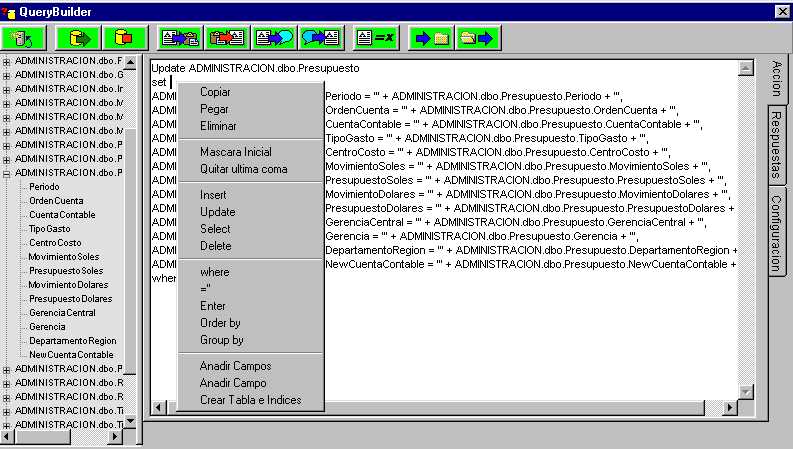Click the folder-with-outgoing-arrow toolbar icon
The width and height of the screenshot is (793, 449).
[477, 38]
